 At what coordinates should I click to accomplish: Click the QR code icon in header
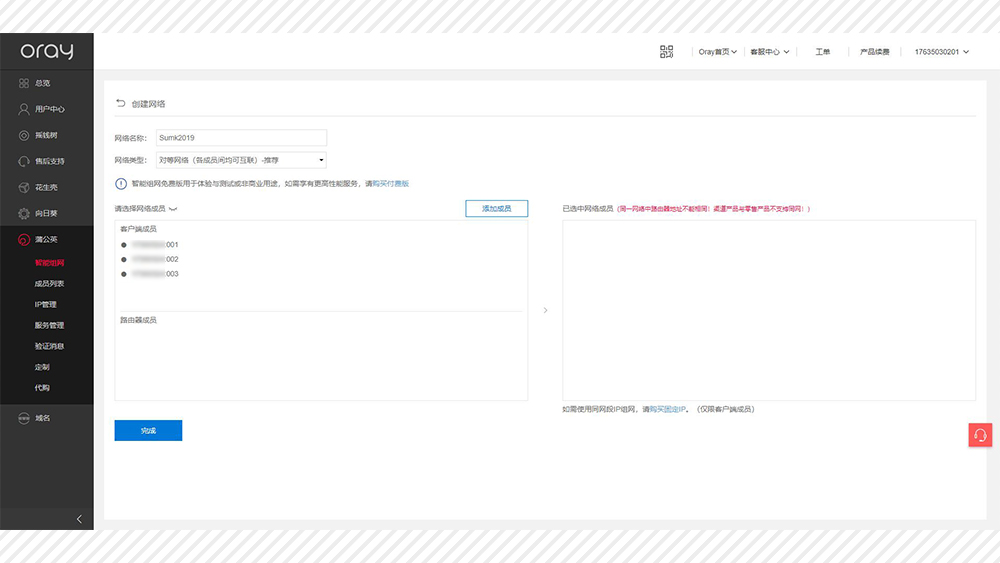[667, 52]
